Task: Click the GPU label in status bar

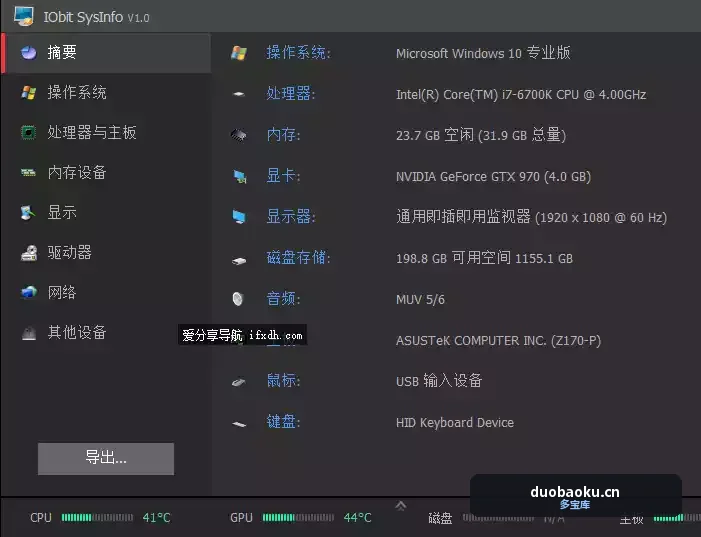Action: 241,518
